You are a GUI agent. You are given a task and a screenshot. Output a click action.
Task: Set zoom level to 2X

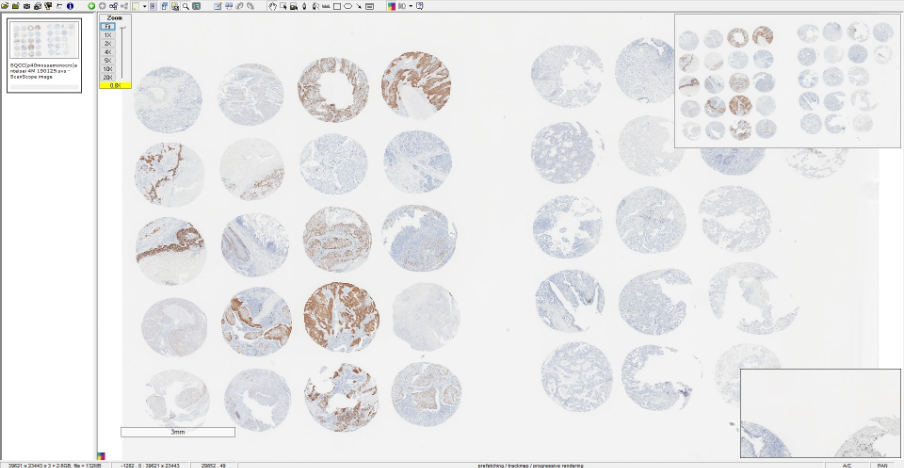[107, 44]
